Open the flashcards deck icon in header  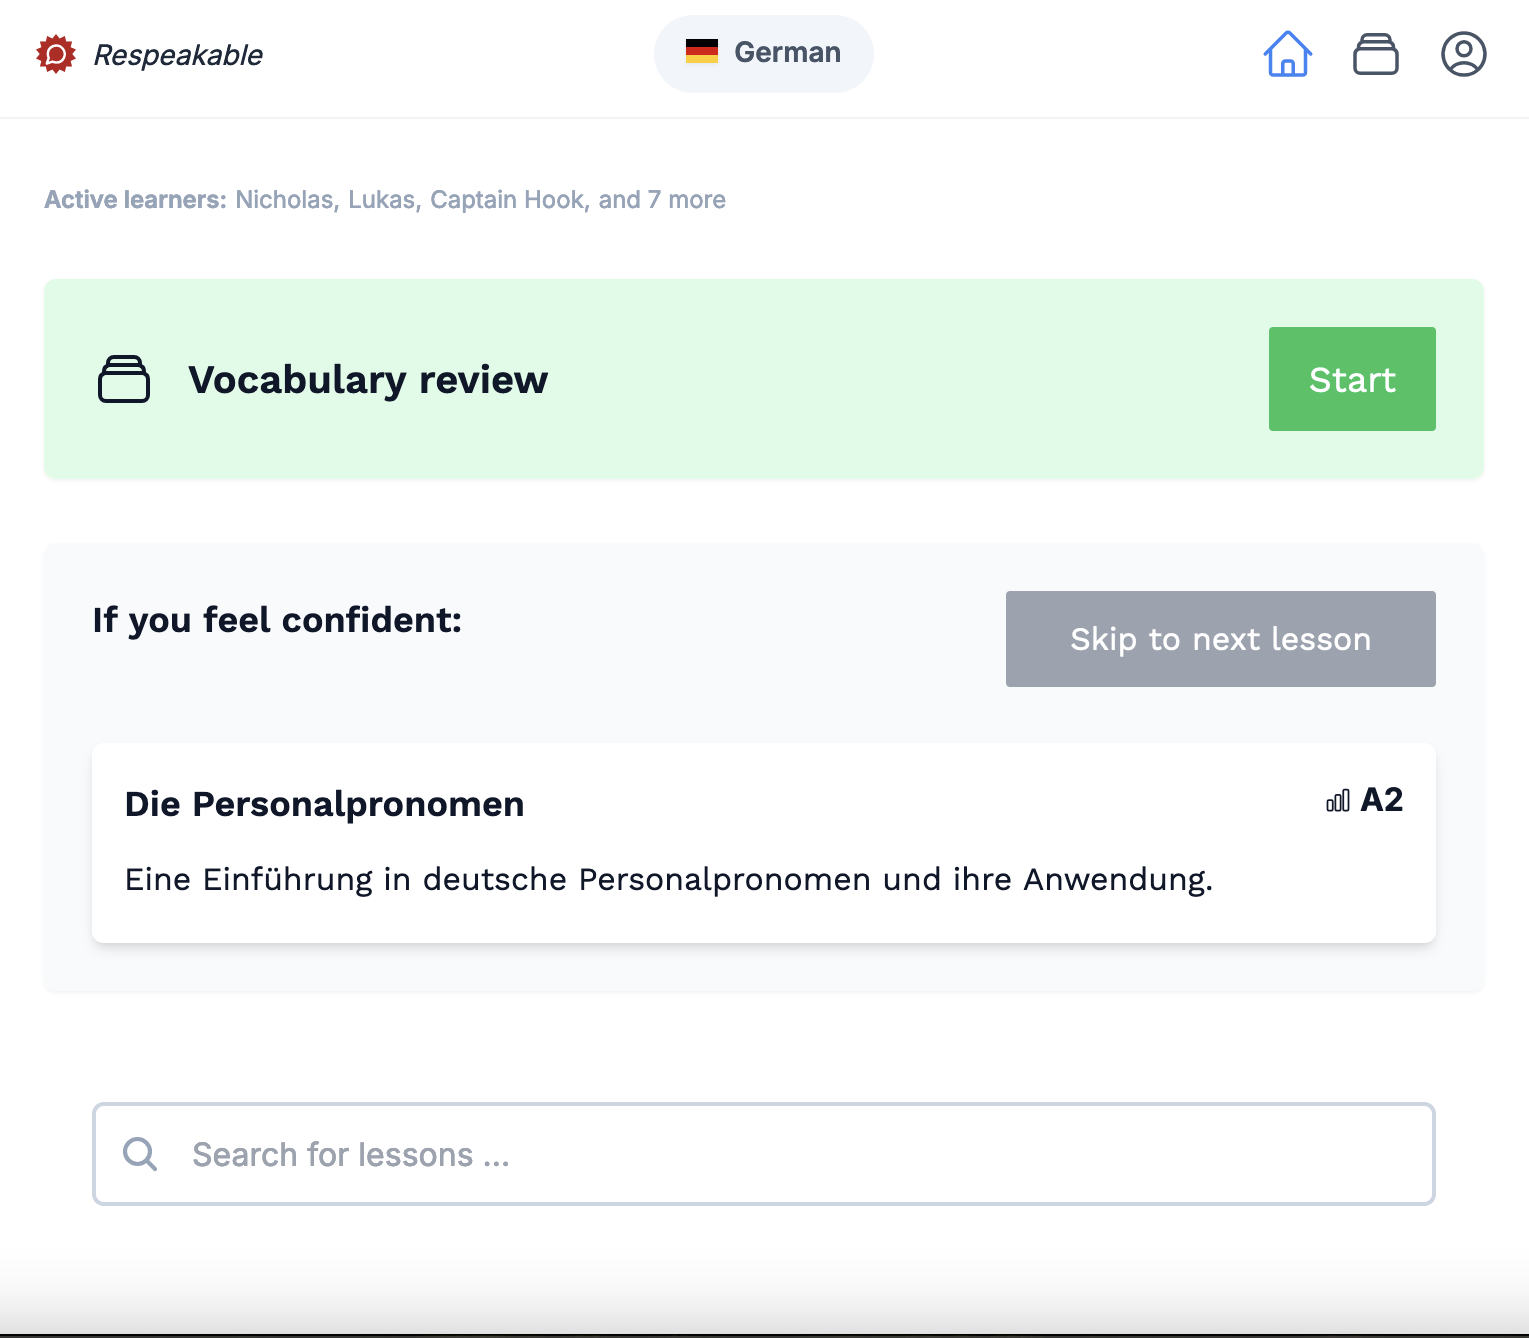point(1375,54)
